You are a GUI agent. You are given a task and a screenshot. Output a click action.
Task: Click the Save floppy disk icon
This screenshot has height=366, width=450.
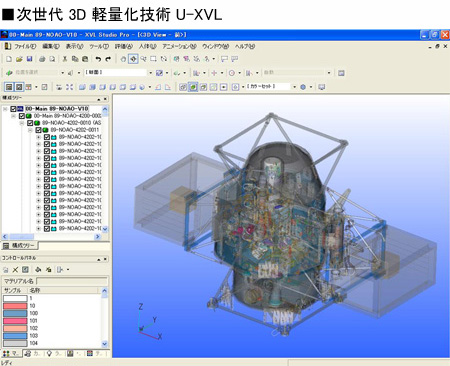click(29, 59)
